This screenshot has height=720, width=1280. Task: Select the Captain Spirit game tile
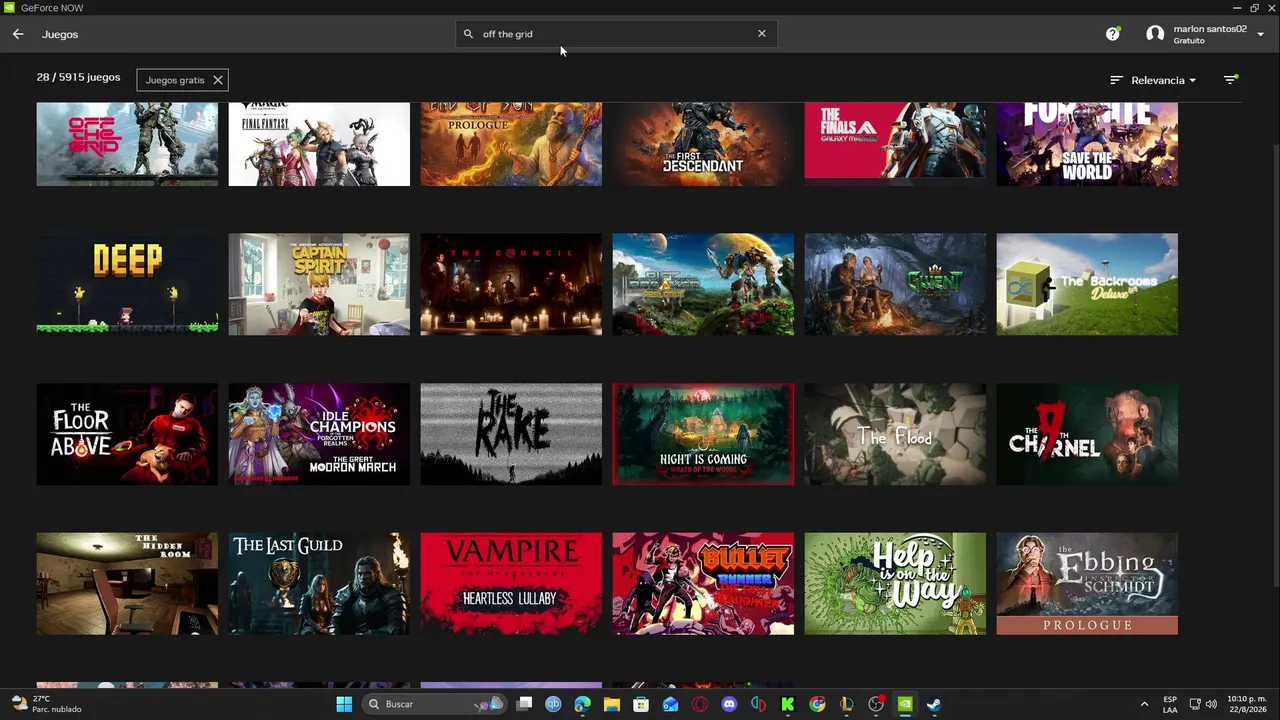pyautogui.click(x=319, y=285)
